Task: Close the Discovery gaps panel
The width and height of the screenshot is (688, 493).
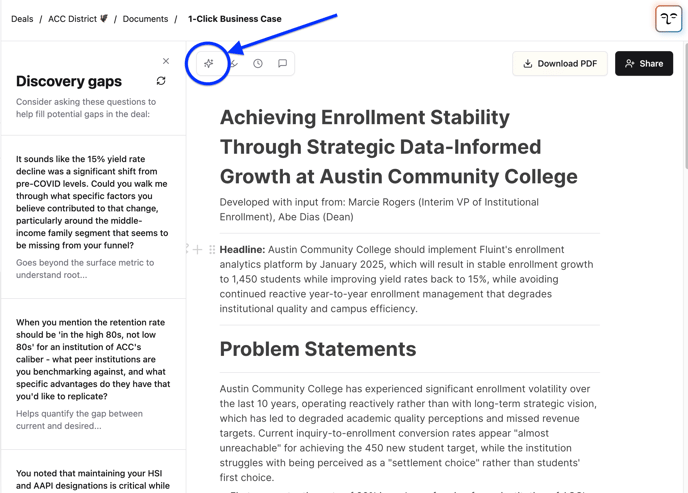Action: [x=166, y=61]
